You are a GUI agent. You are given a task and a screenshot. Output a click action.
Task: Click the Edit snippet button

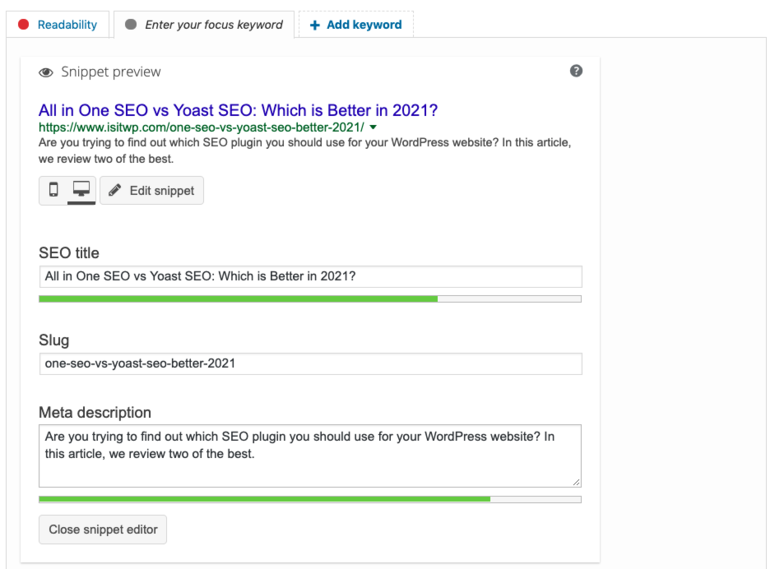point(152,190)
